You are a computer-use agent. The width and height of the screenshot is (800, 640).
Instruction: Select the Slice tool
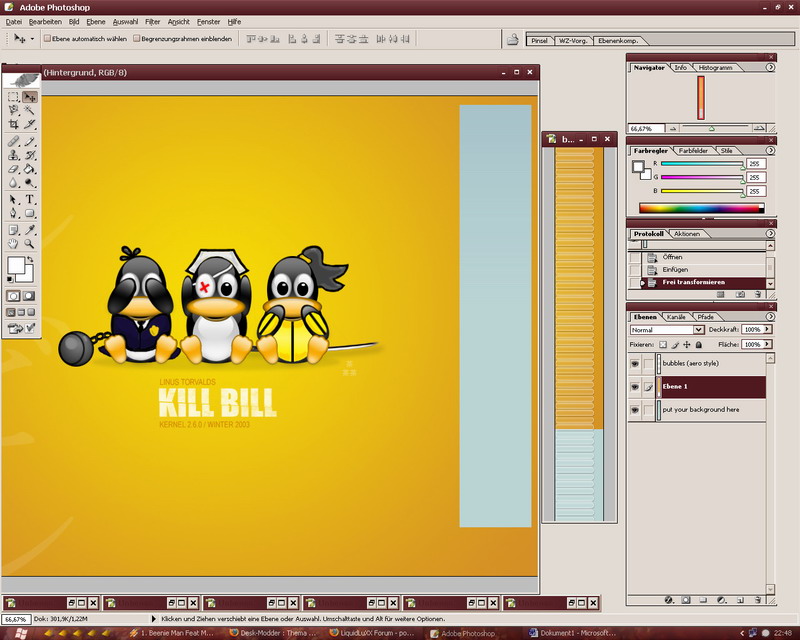pos(30,124)
